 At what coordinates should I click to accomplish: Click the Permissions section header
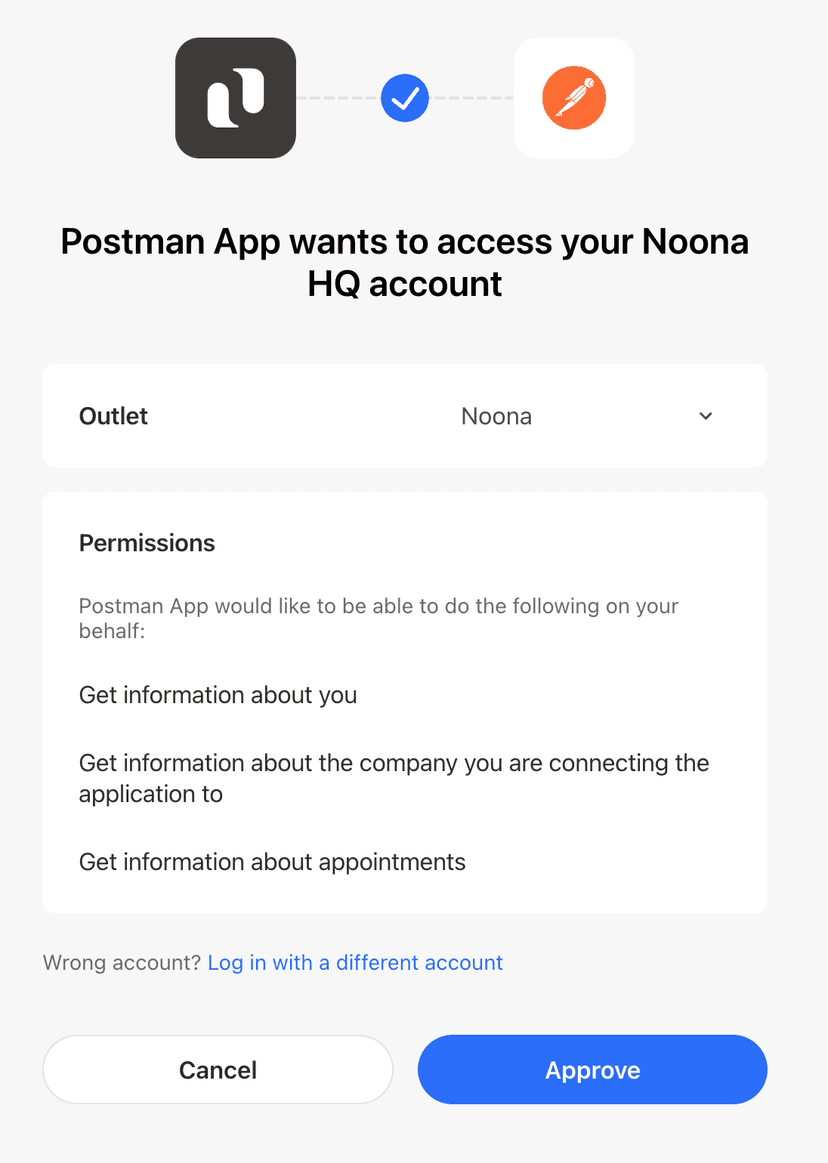pyautogui.click(x=146, y=543)
